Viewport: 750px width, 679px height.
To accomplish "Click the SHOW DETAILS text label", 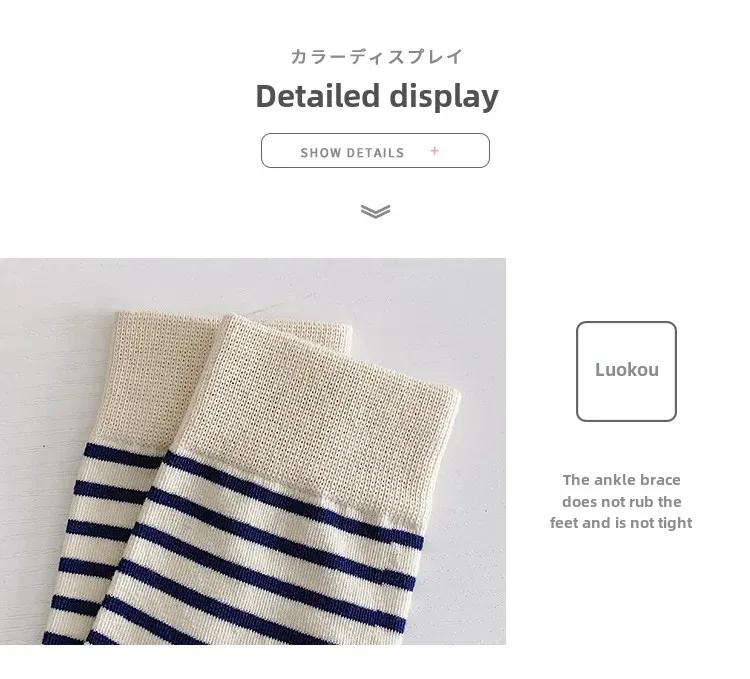I will click(x=353, y=153).
